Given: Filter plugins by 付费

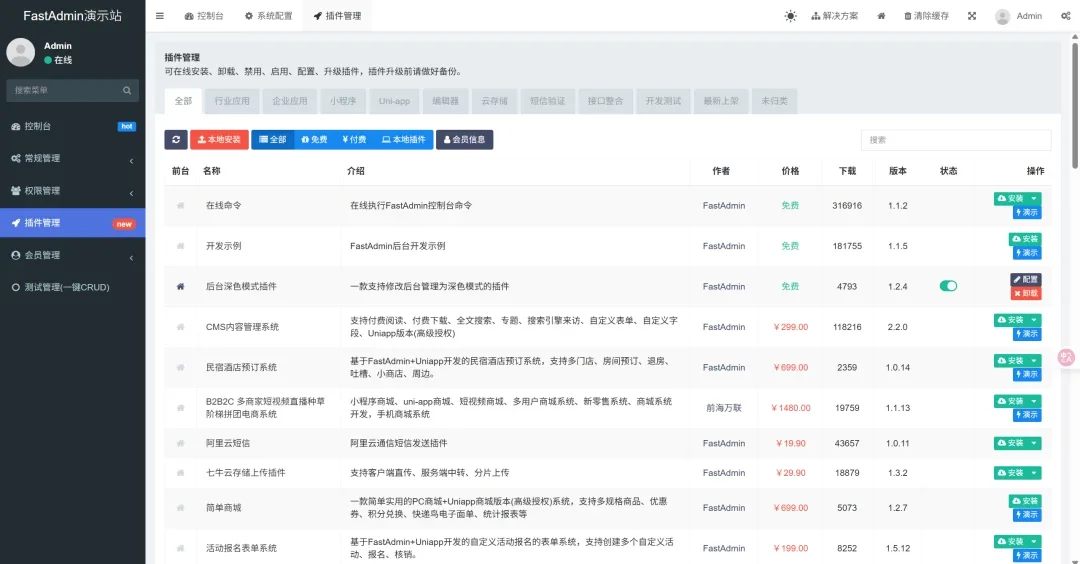Looking at the screenshot, I should point(354,139).
